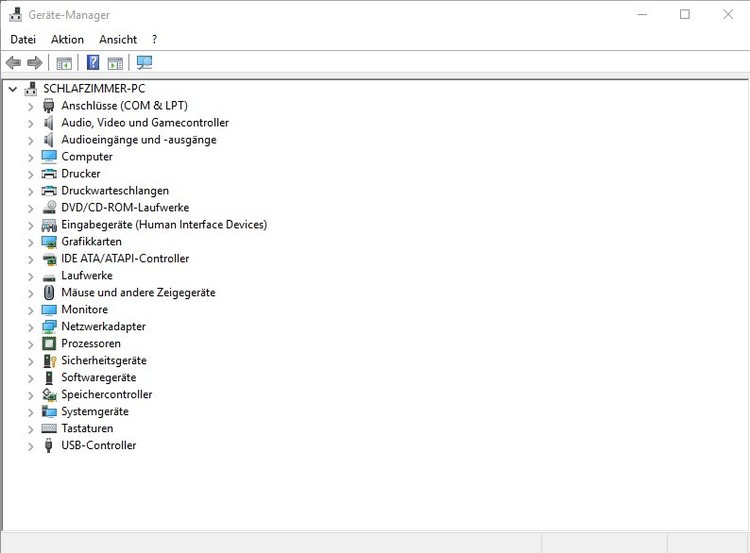This screenshot has width=750, height=553.
Task: Minimize the Geräte-Manager window
Action: [642, 14]
